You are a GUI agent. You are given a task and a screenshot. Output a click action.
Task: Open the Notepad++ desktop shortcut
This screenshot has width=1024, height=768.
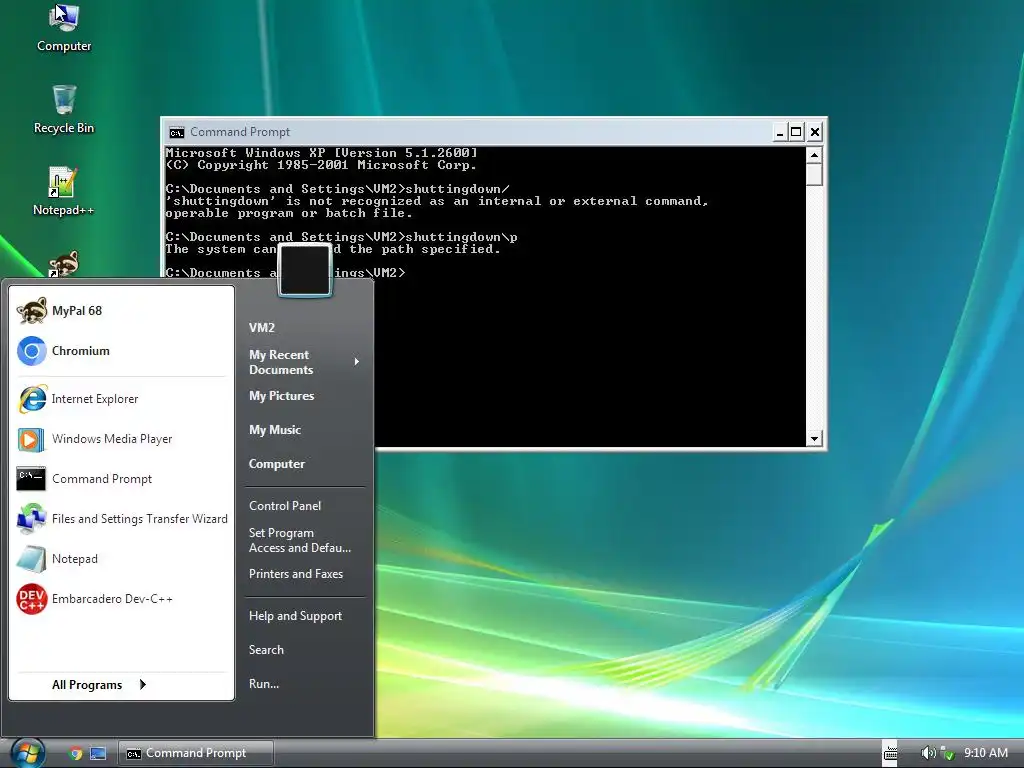tap(64, 191)
